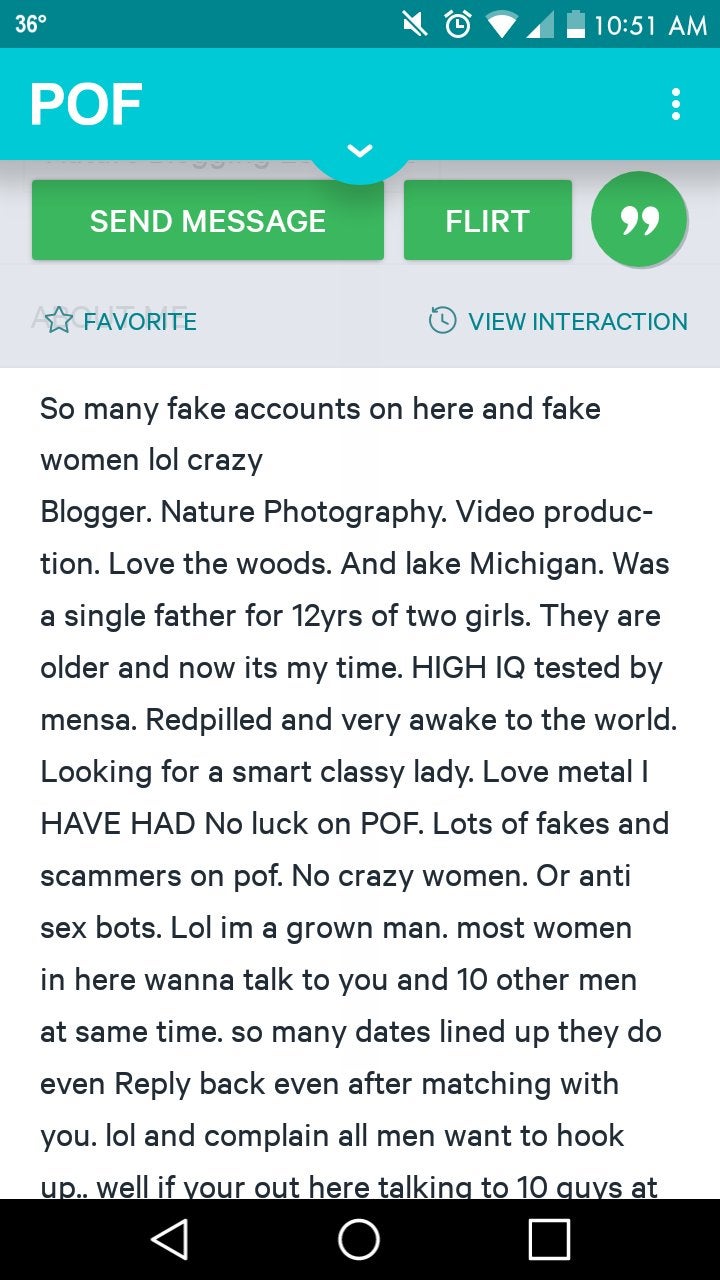Tap the alarm clock status icon
Image resolution: width=720 pixels, height=1280 pixels.
pos(458,24)
